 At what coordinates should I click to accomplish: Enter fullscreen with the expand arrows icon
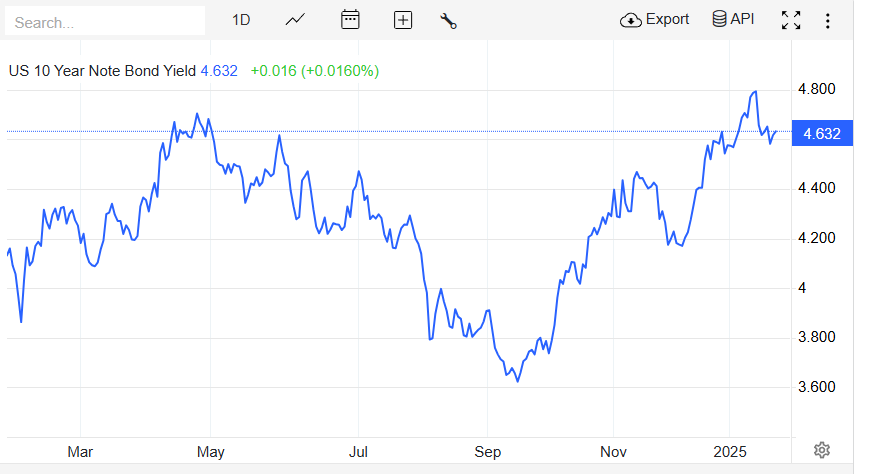(x=791, y=20)
